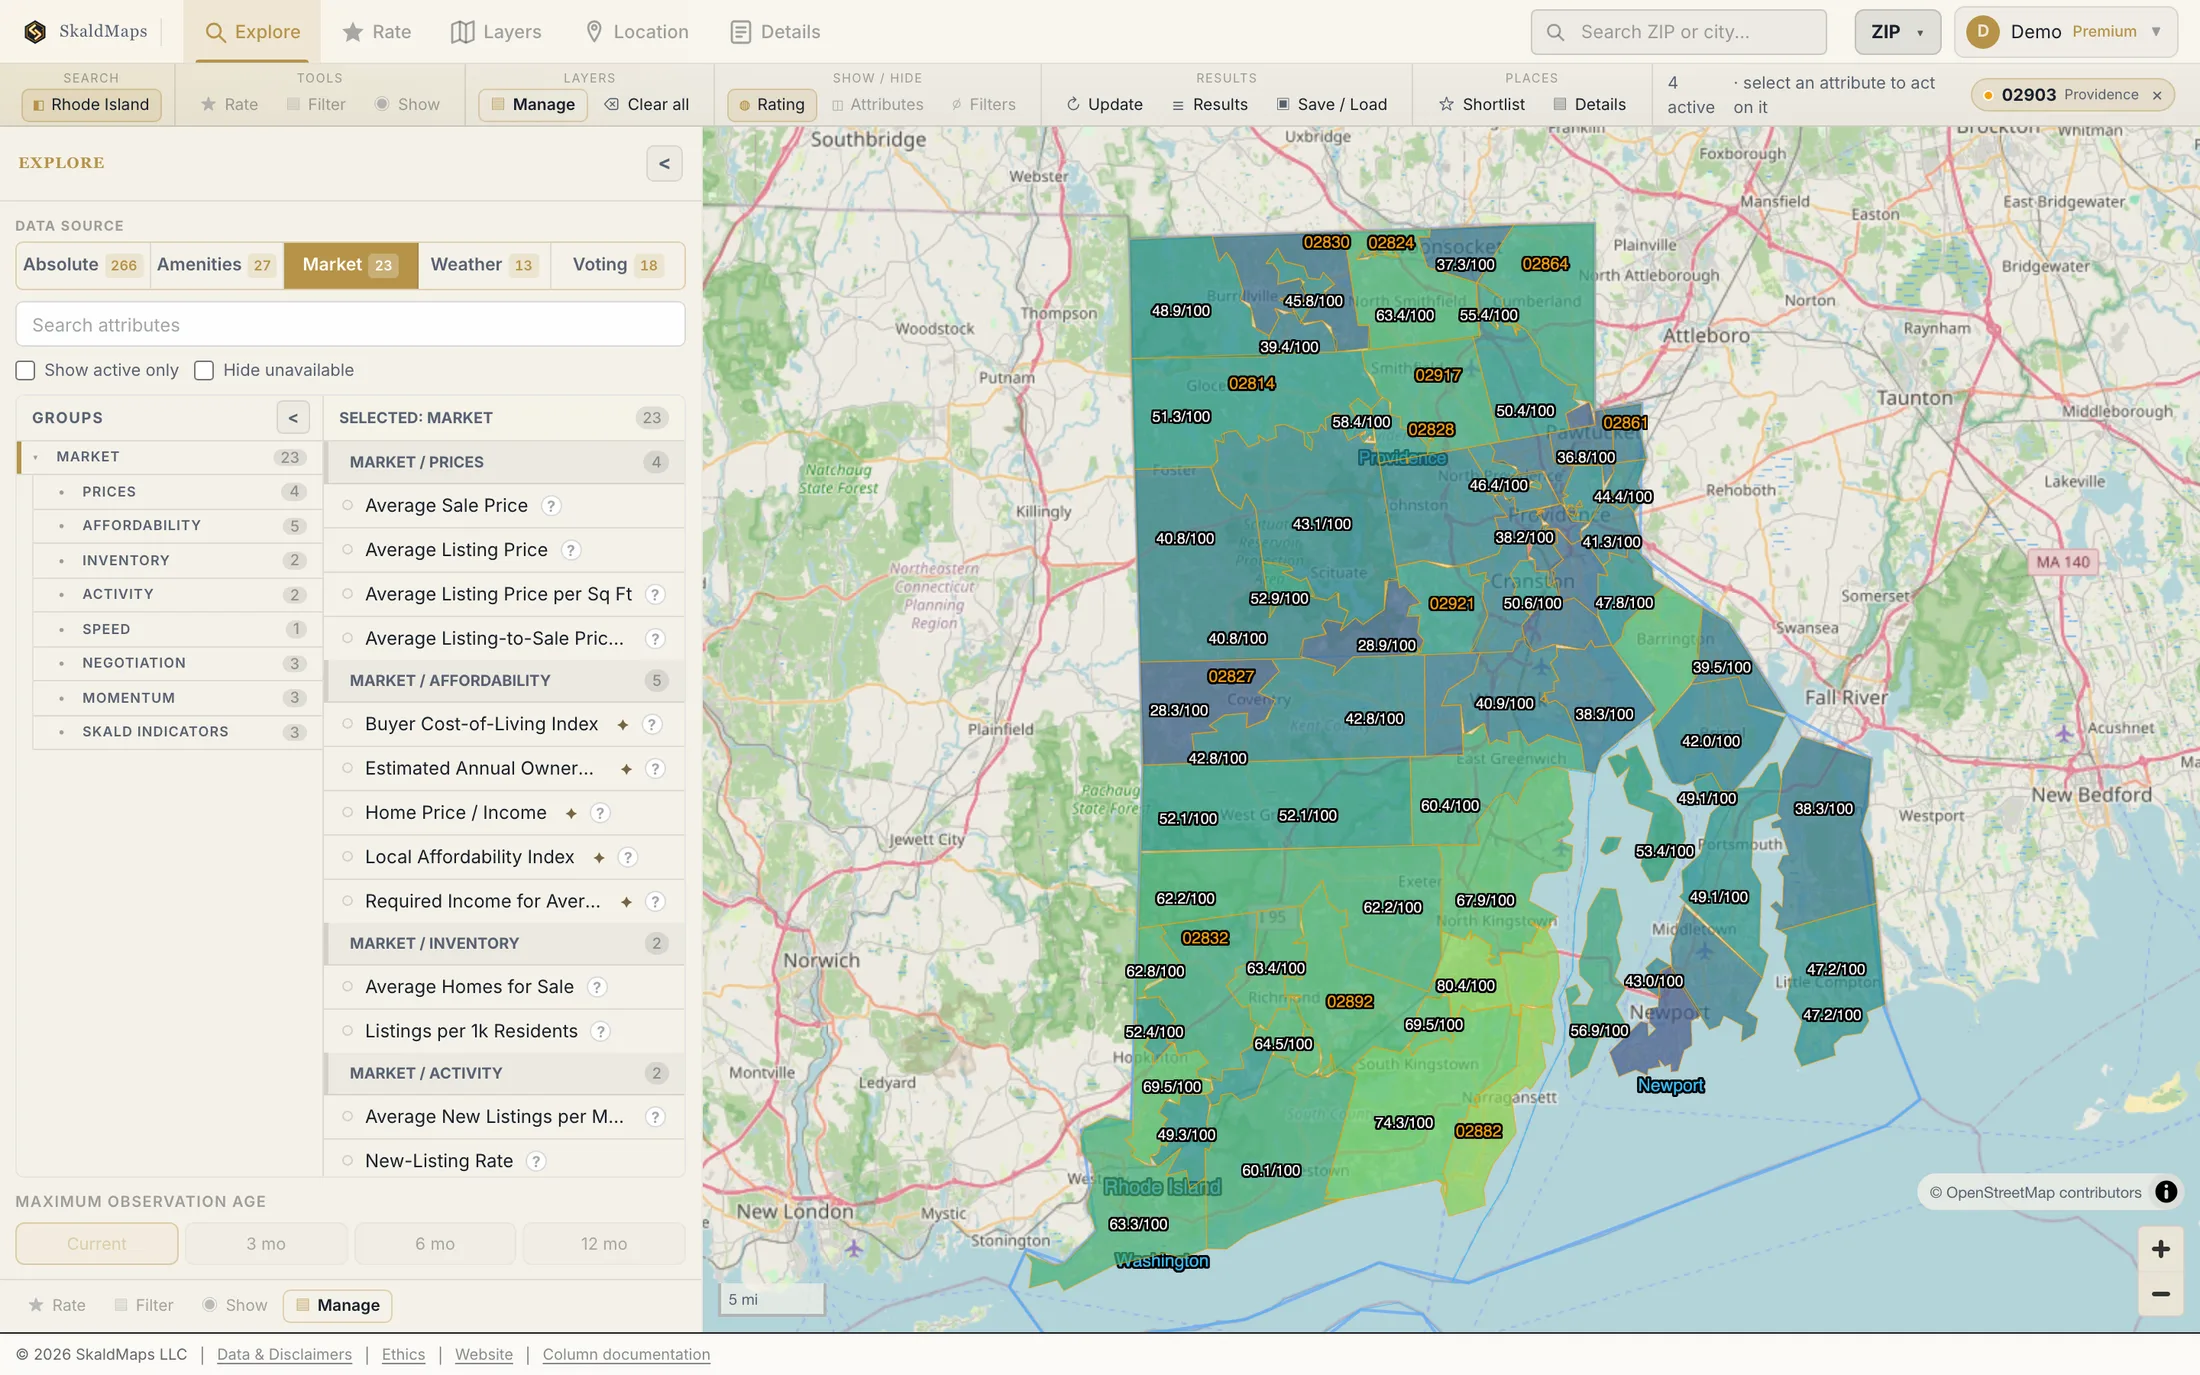Open the map attribution info icon
The image size is (2200, 1375).
pos(2166,1192)
